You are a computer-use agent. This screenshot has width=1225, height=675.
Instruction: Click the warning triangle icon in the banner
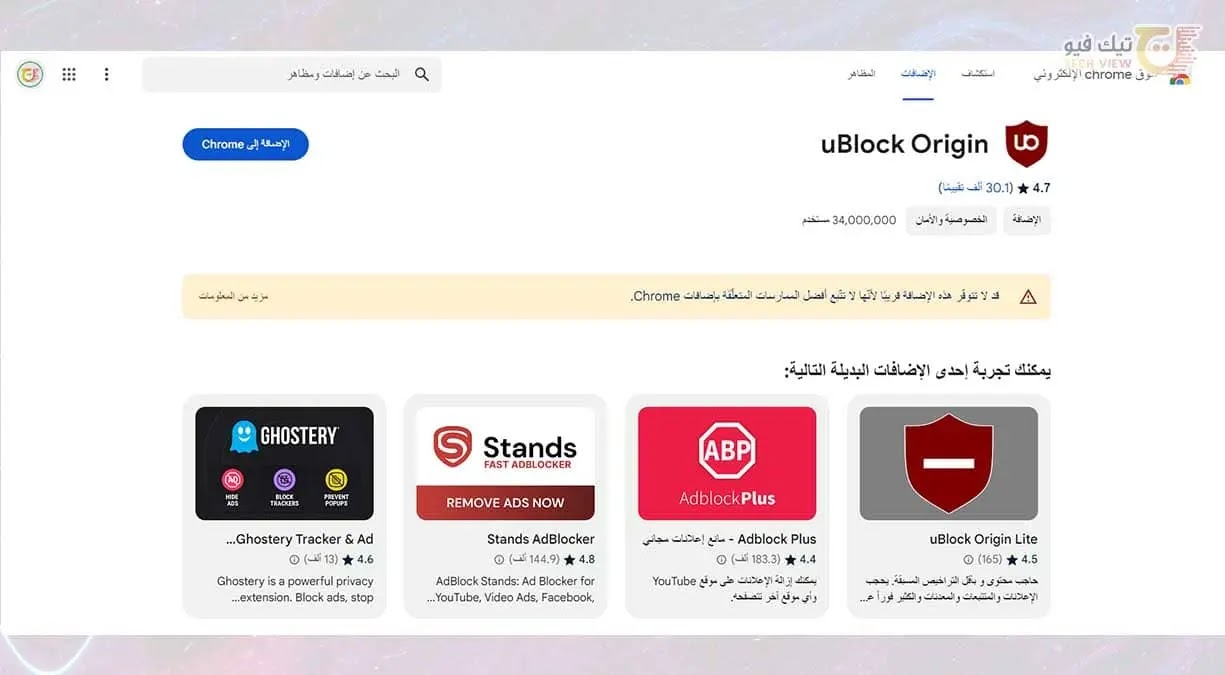click(x=1028, y=296)
